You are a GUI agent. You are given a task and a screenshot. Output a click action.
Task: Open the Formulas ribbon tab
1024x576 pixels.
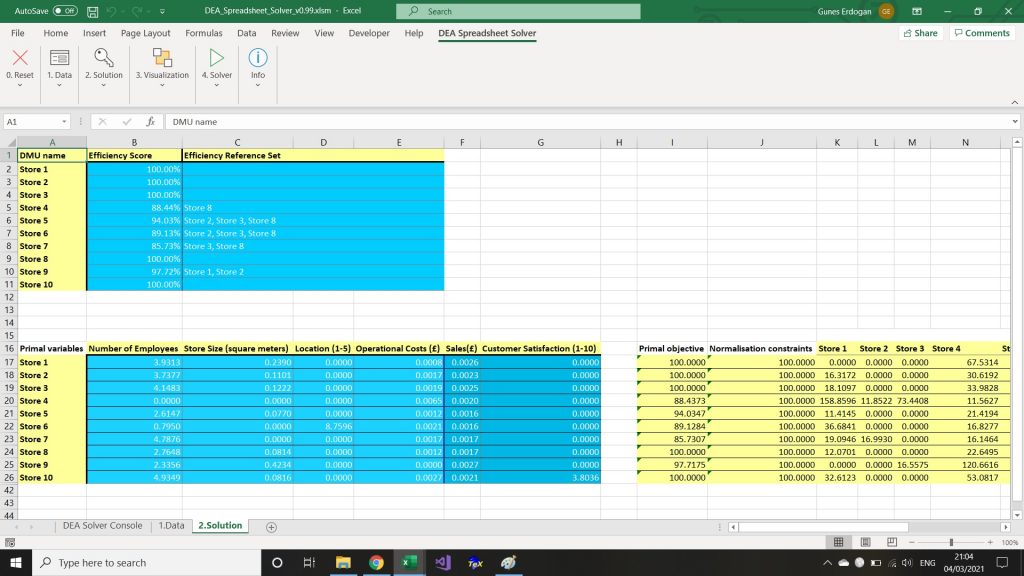(203, 33)
